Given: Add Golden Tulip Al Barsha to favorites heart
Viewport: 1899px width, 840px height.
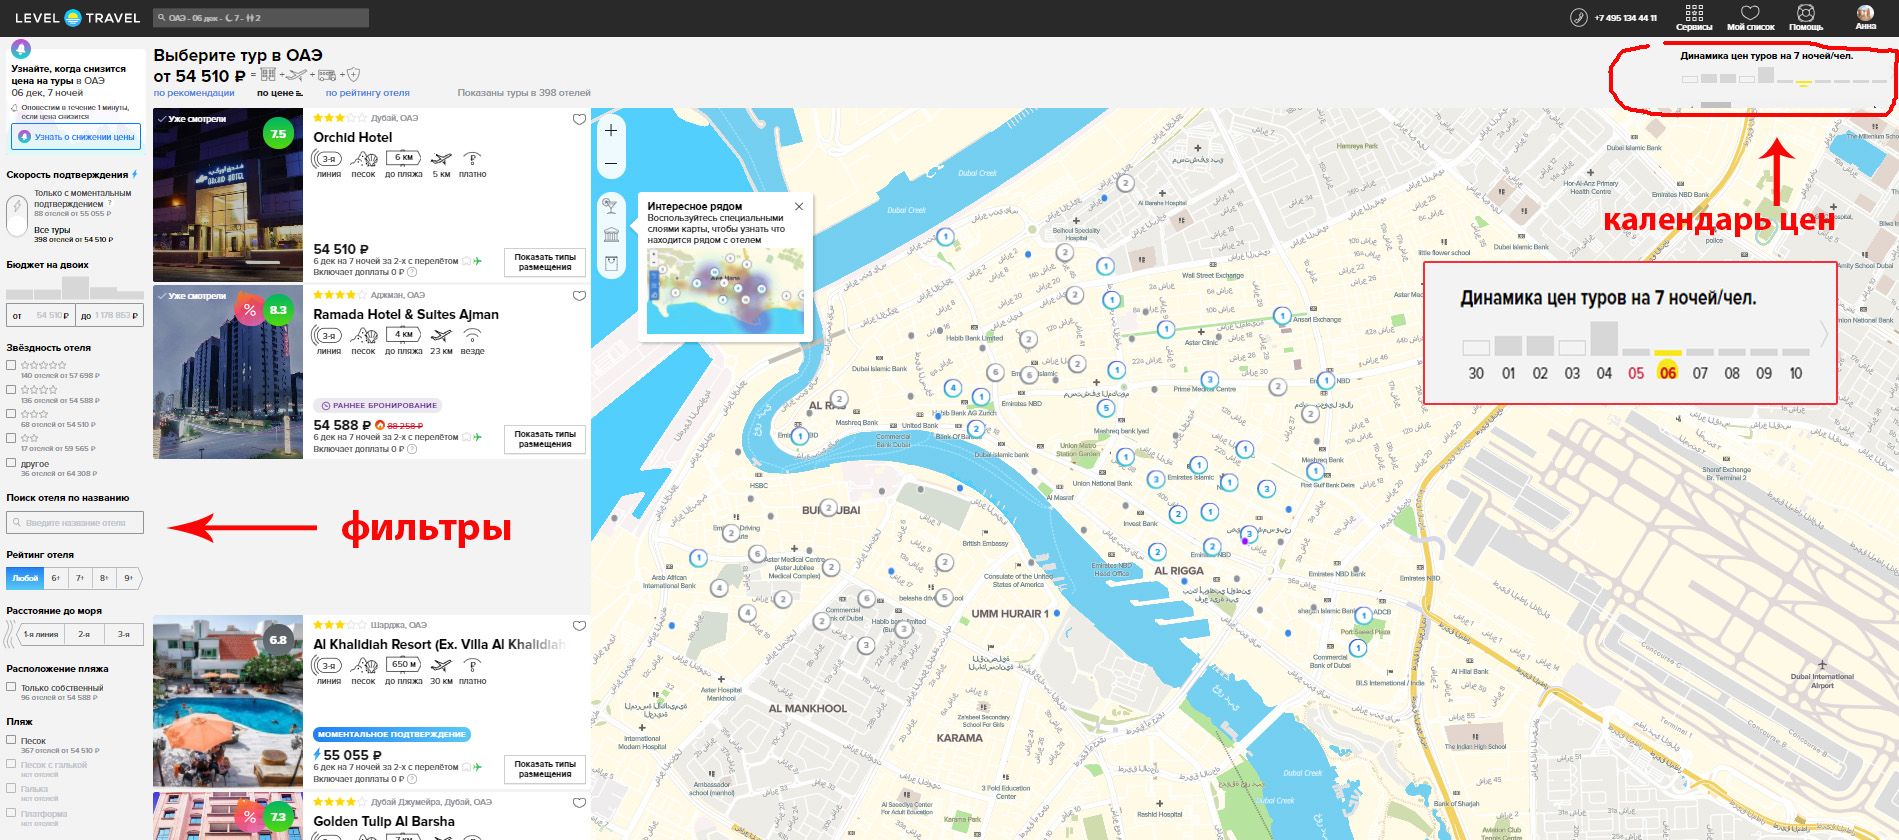Looking at the screenshot, I should 579,803.
